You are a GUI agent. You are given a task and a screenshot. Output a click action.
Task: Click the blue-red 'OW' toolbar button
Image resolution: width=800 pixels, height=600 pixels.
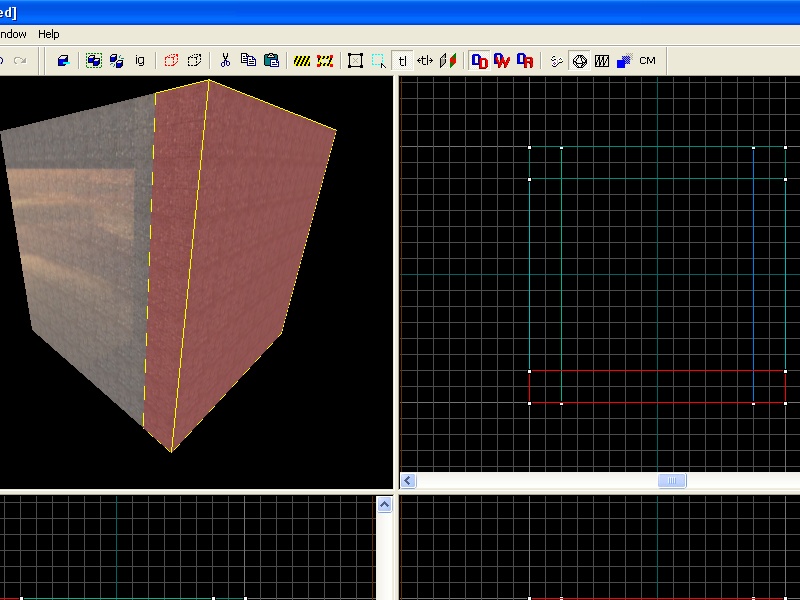click(502, 61)
